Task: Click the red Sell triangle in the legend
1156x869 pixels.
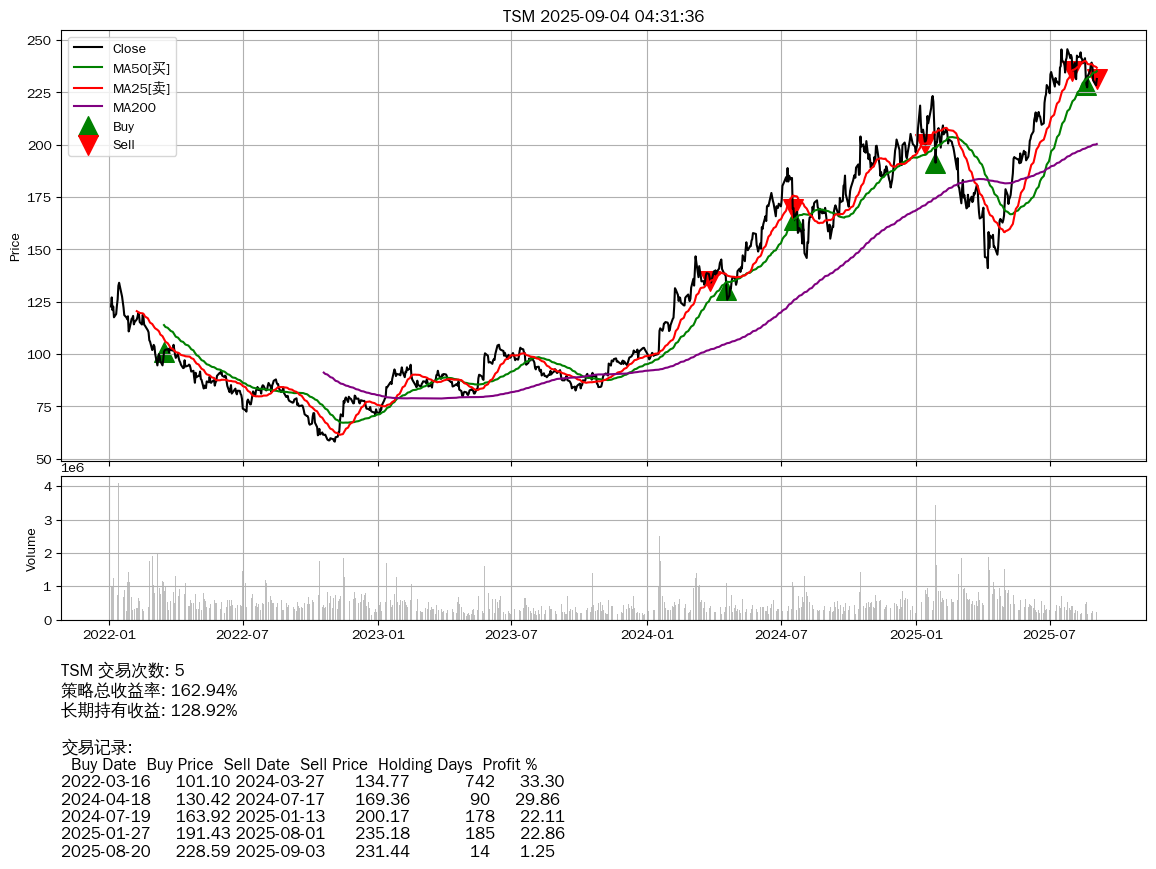Action: (x=88, y=145)
